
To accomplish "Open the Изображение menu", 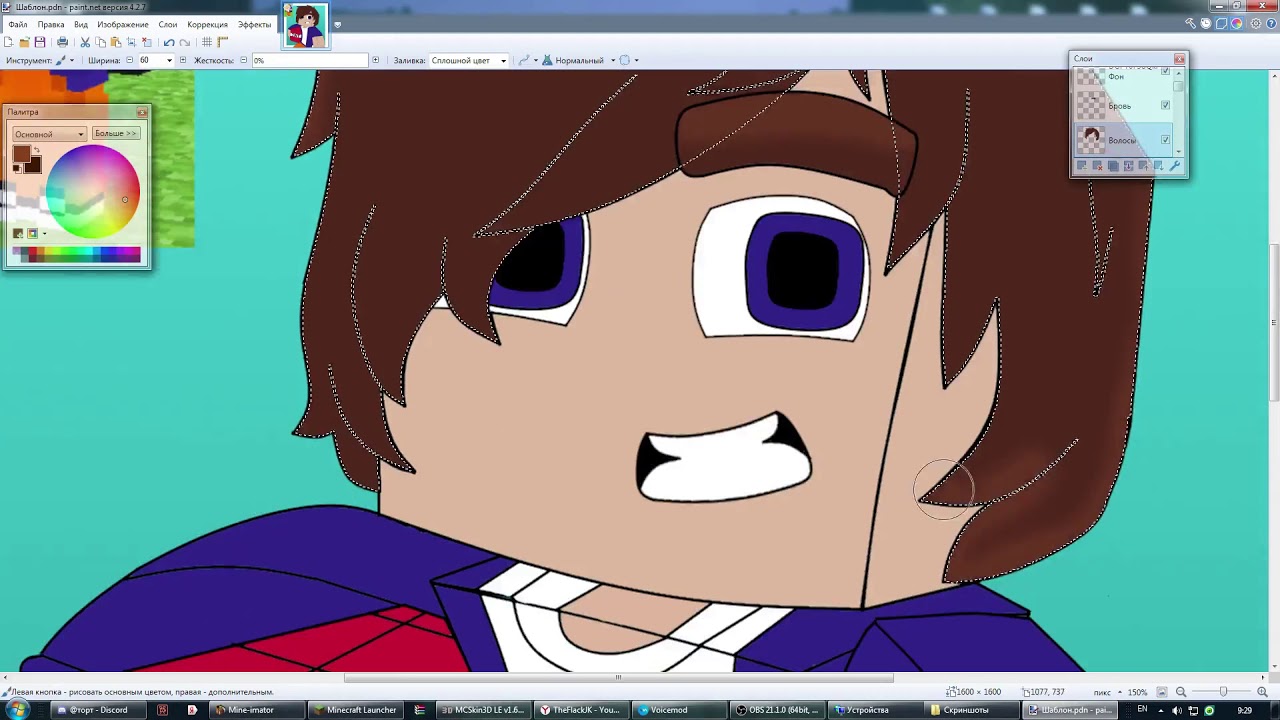I will pos(123,24).
